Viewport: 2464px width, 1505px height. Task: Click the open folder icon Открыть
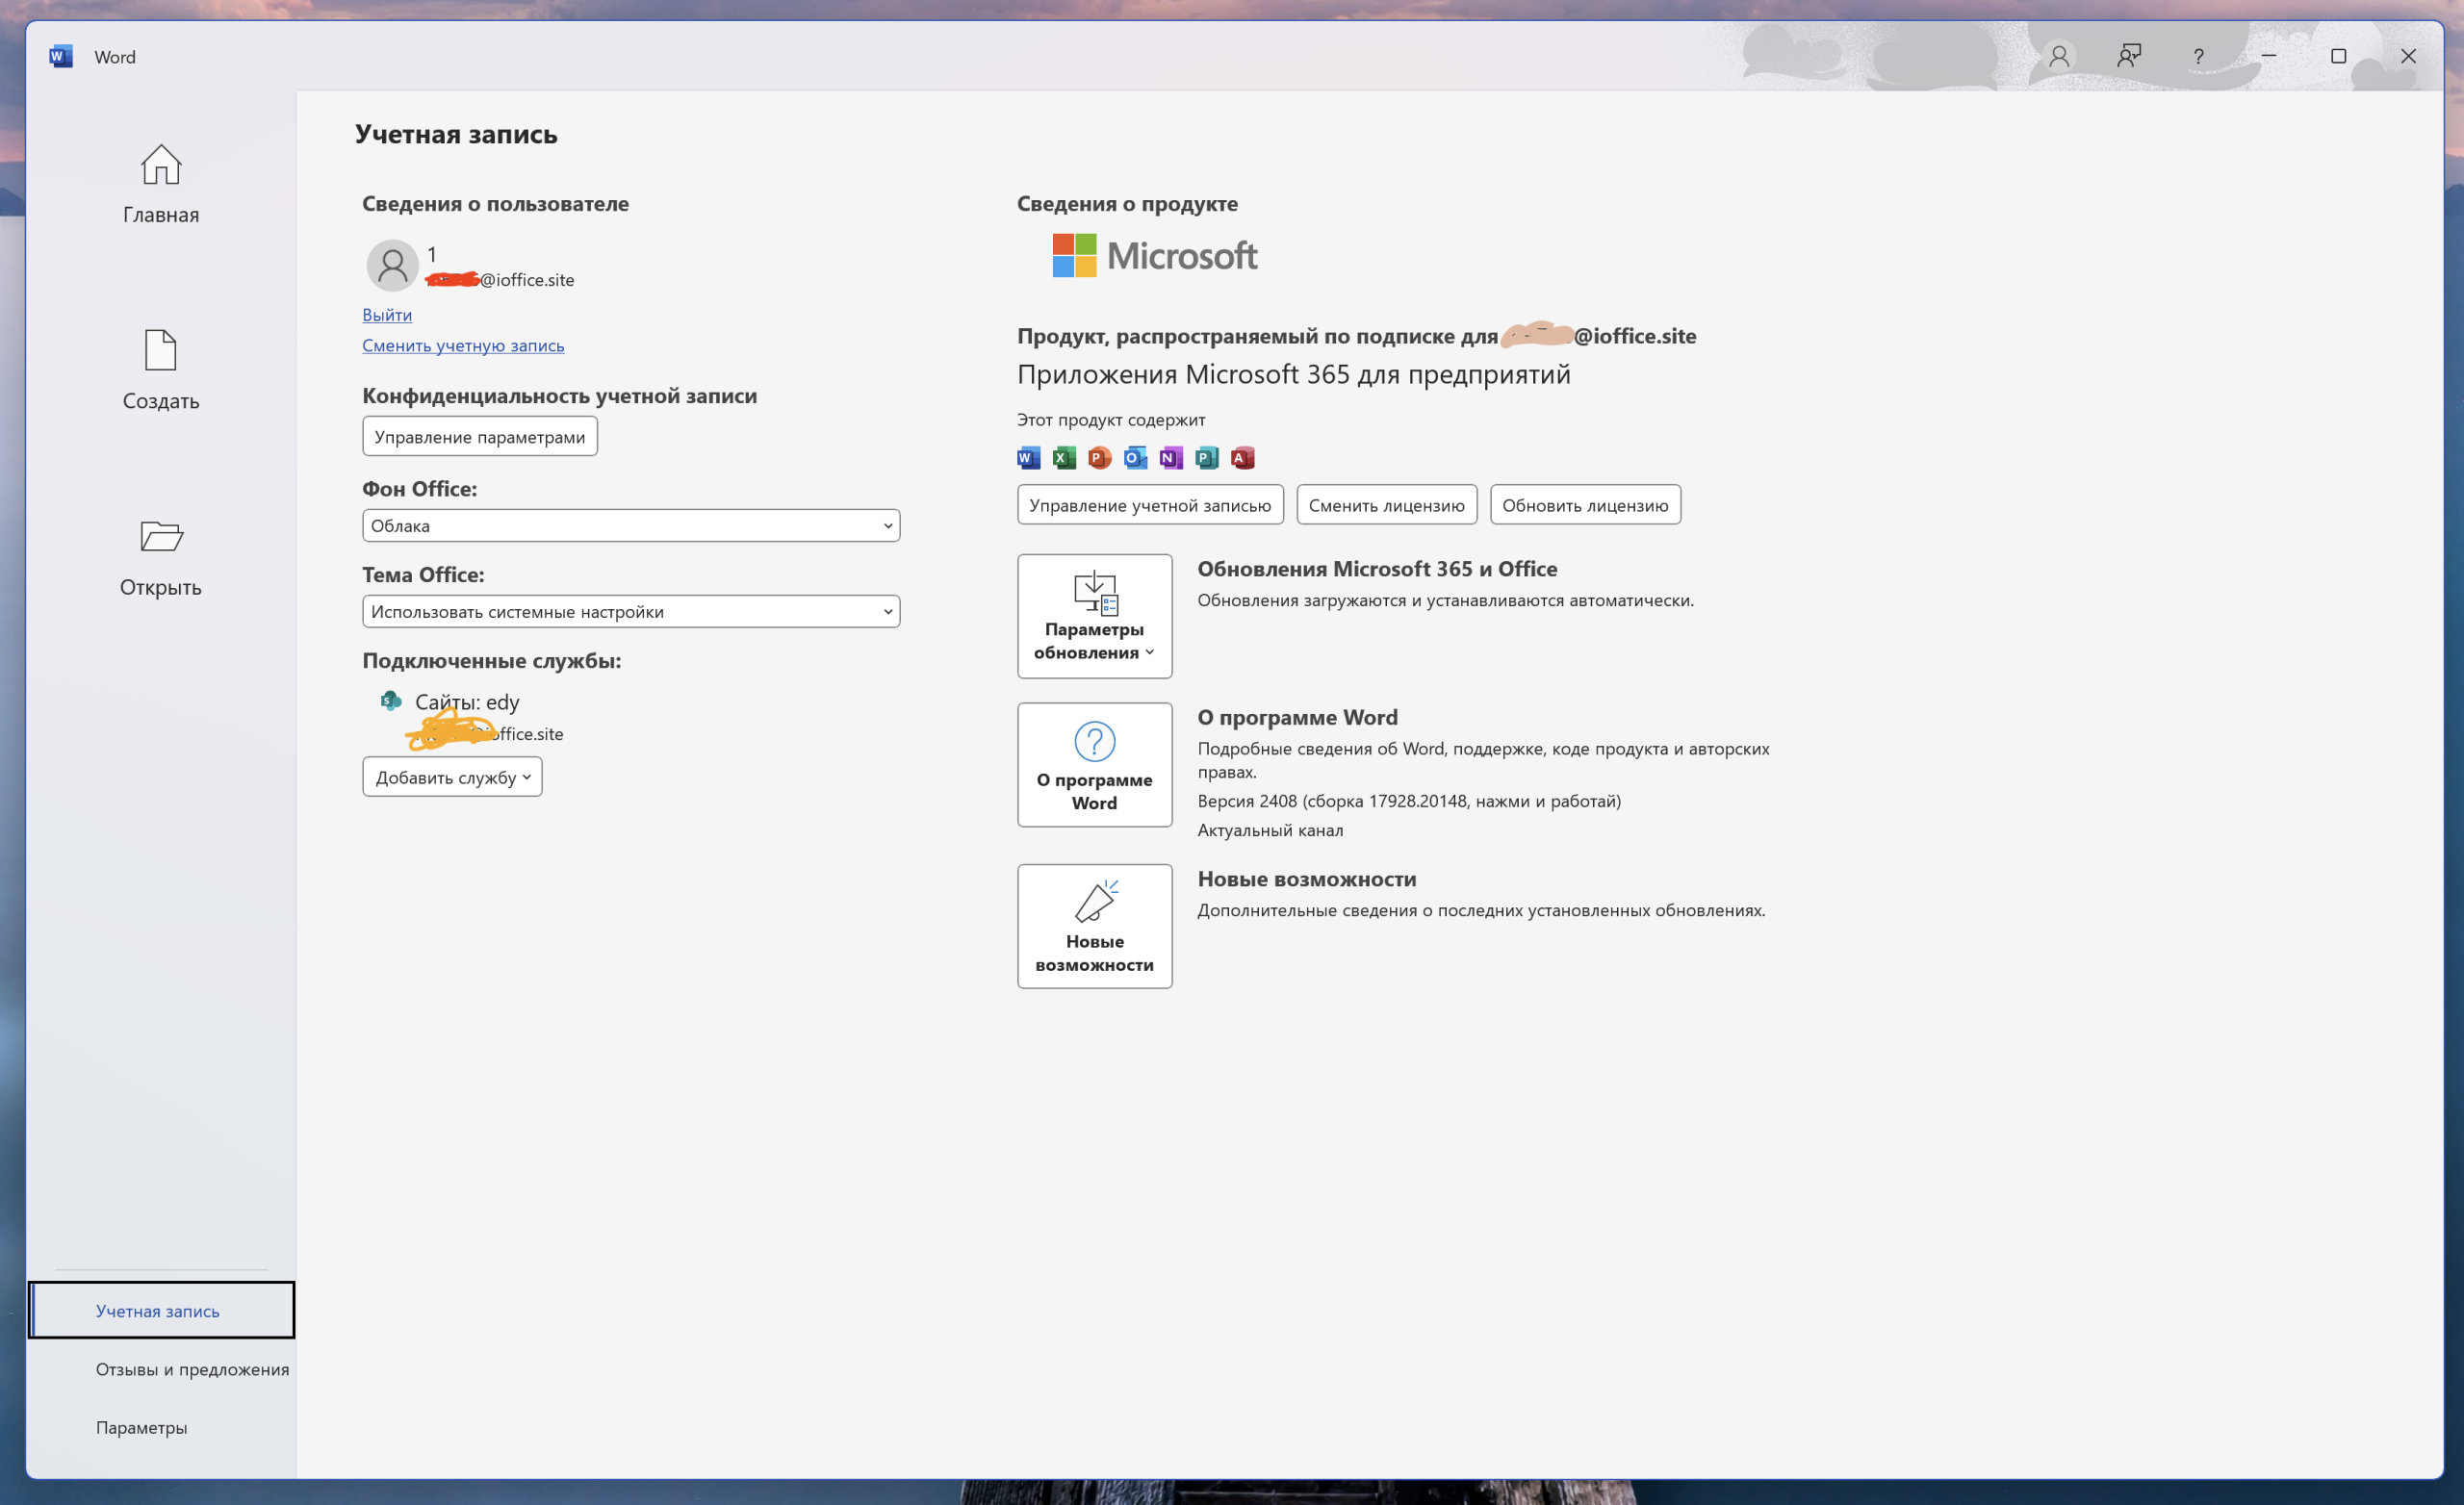tap(160, 536)
